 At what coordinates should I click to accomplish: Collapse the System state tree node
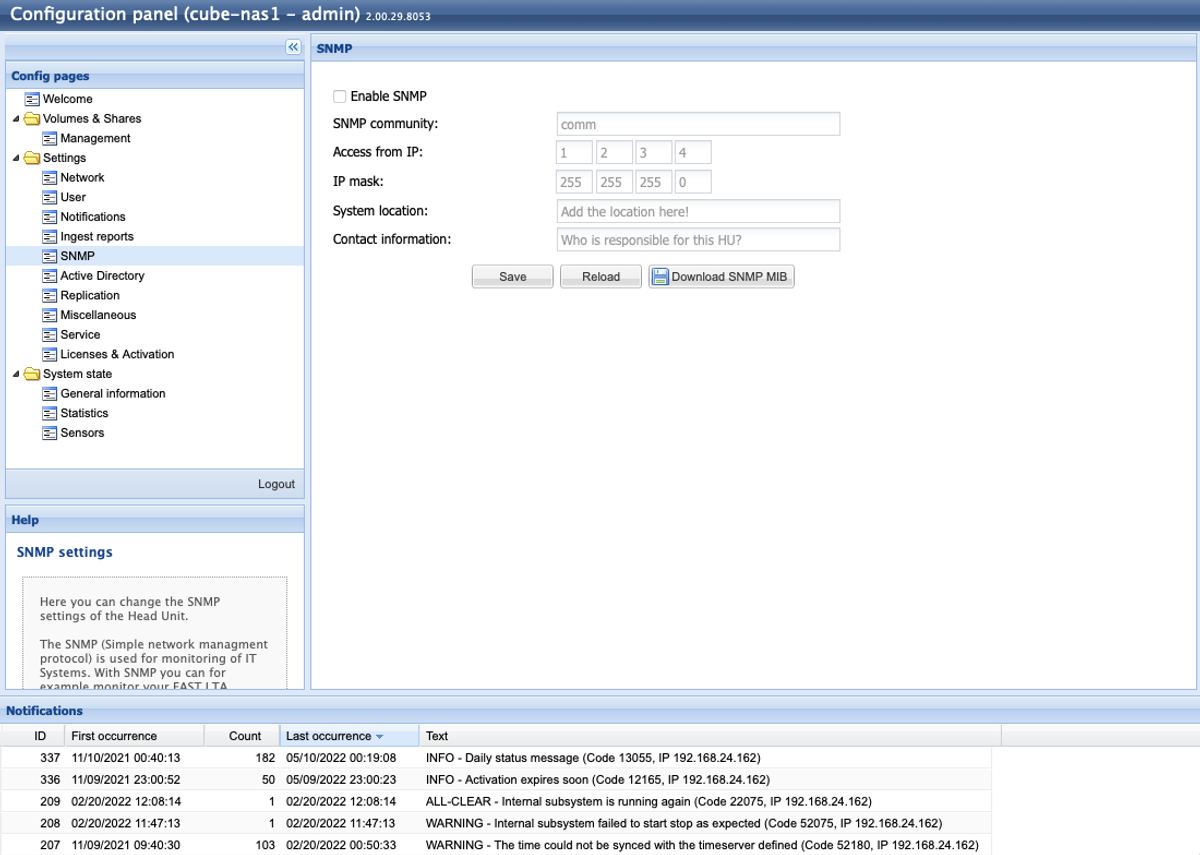click(16, 374)
